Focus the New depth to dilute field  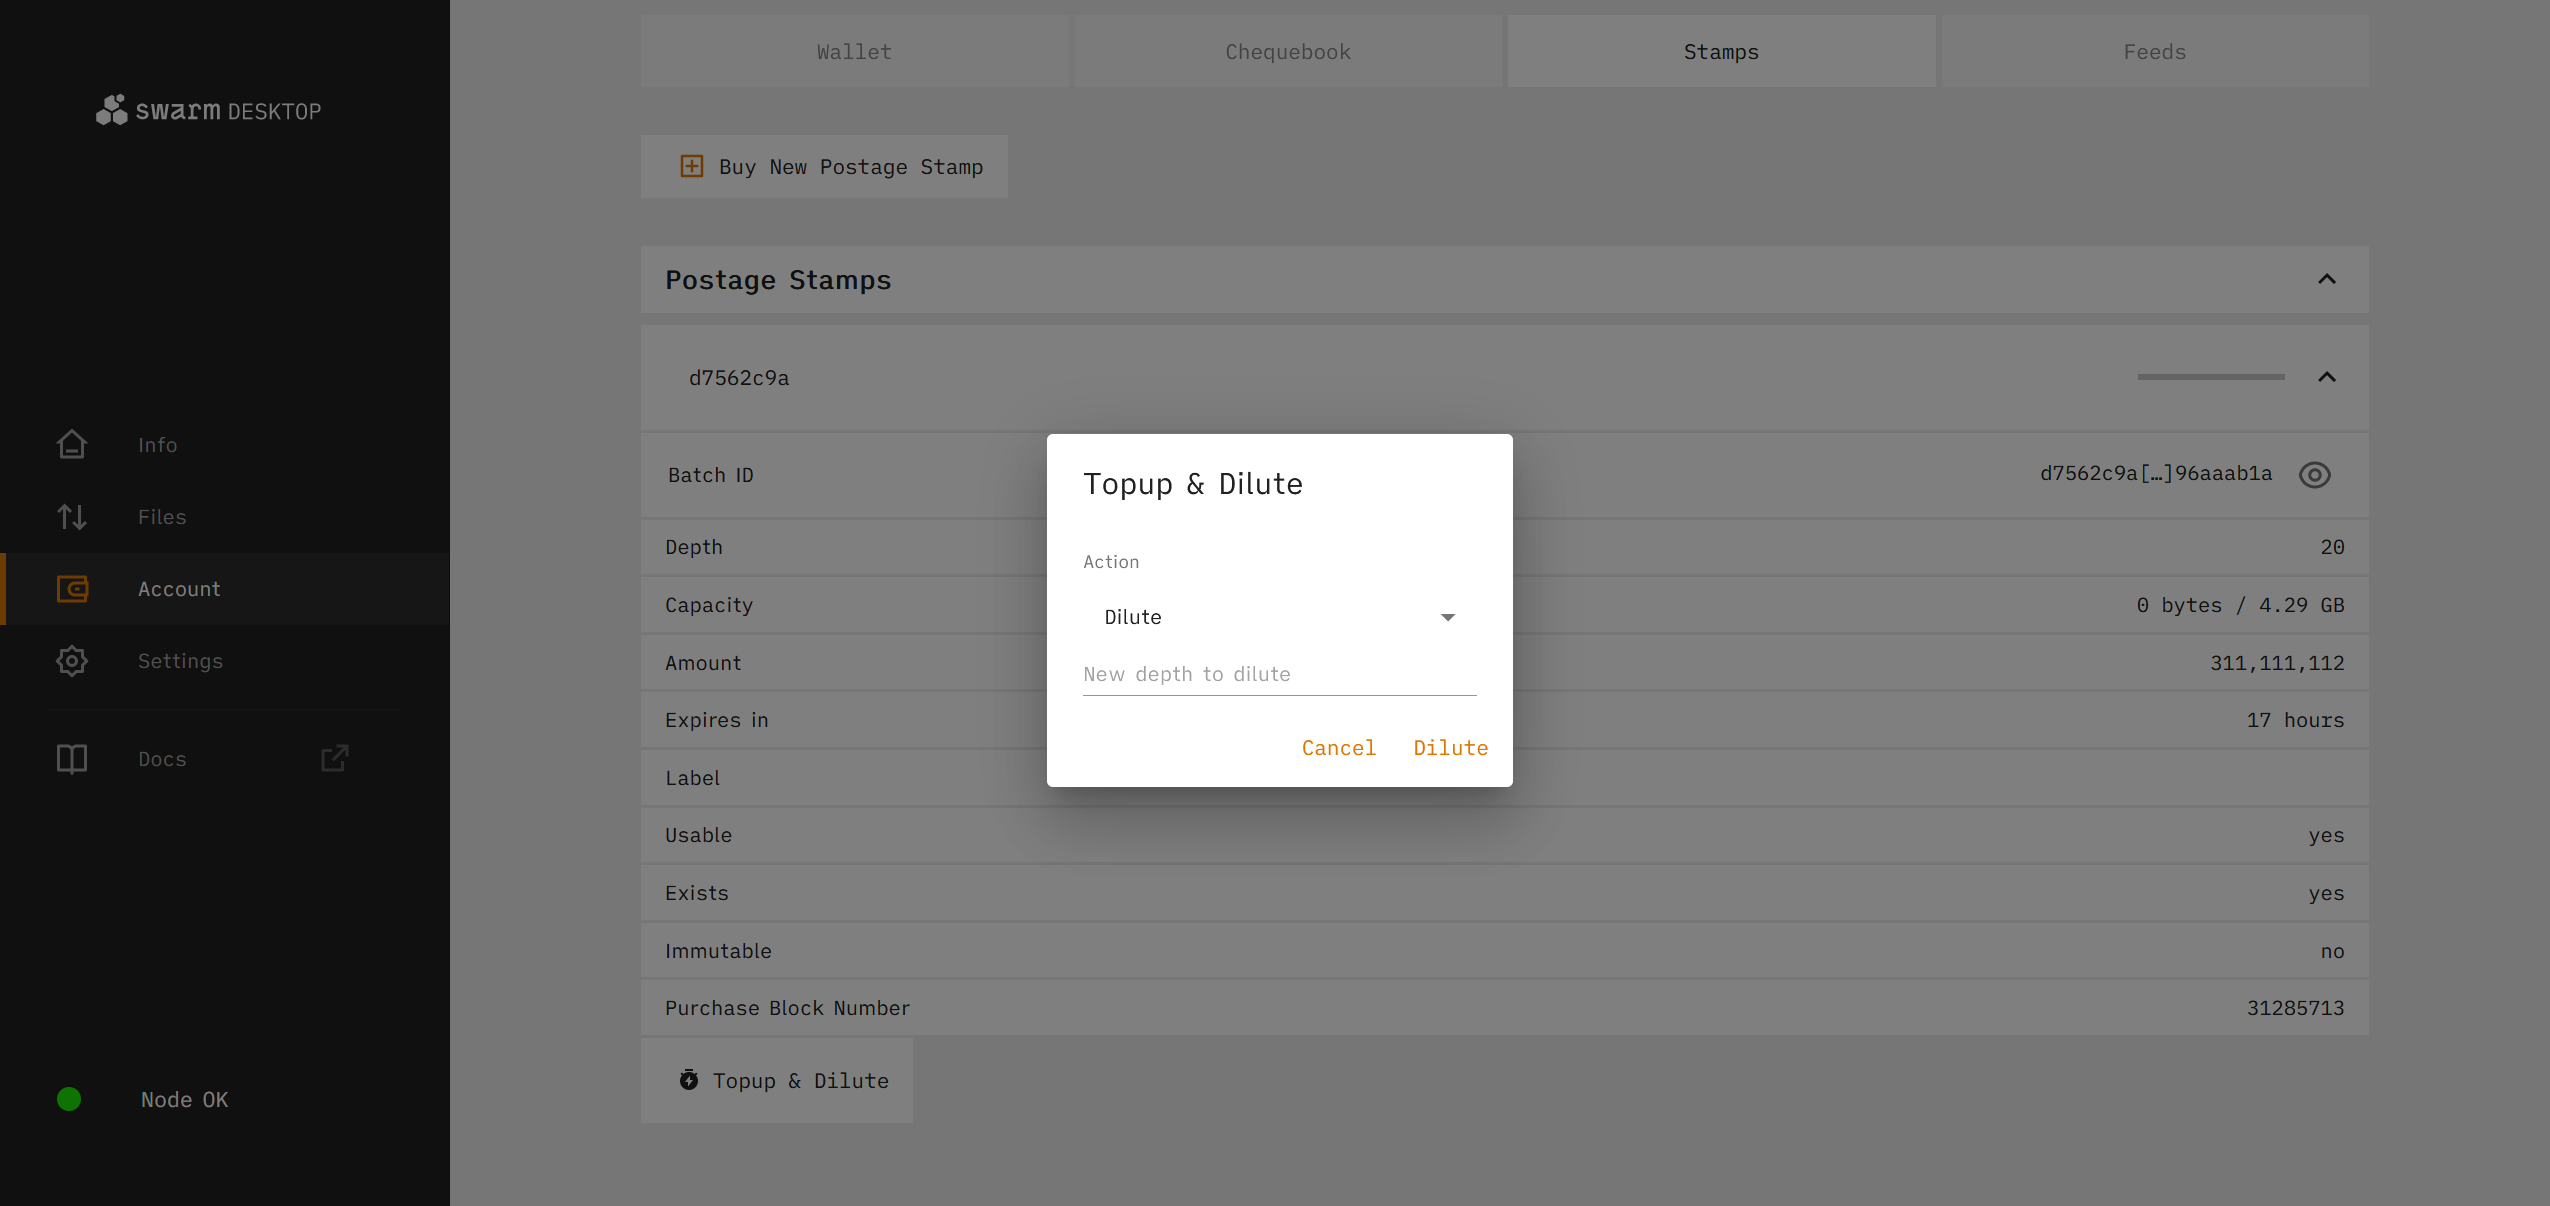point(1279,675)
